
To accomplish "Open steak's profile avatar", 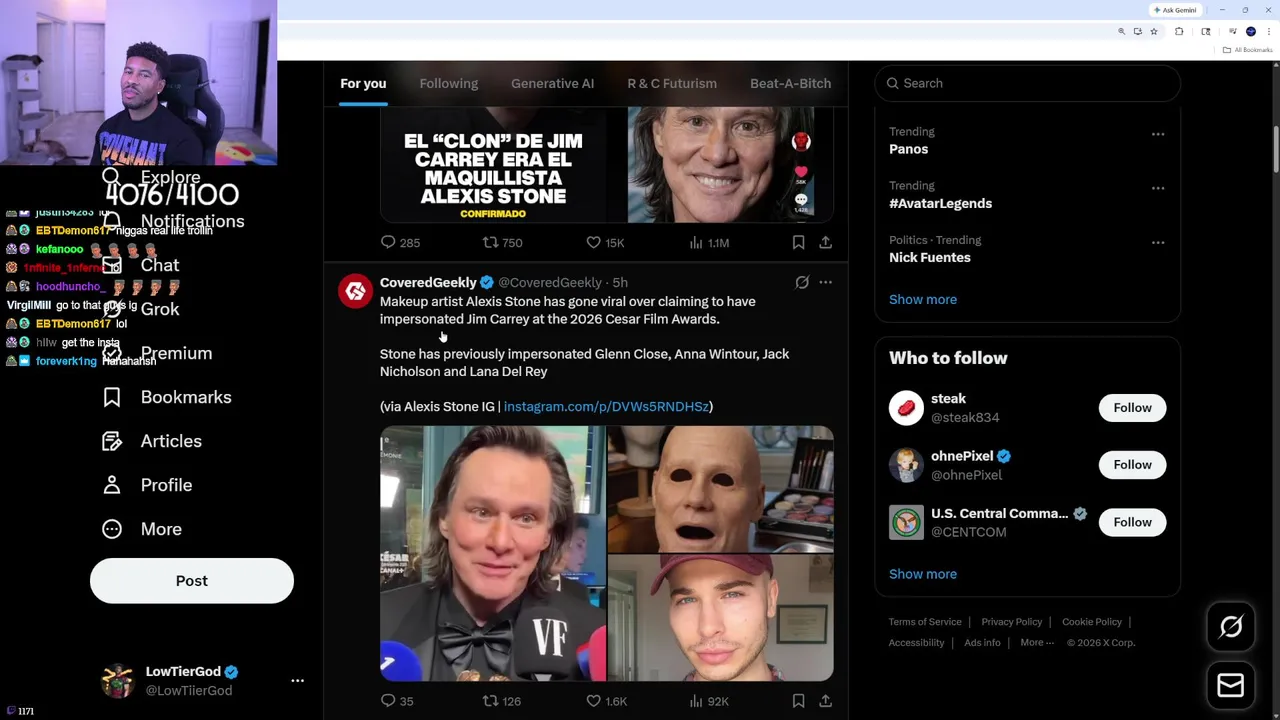I will 906,408.
